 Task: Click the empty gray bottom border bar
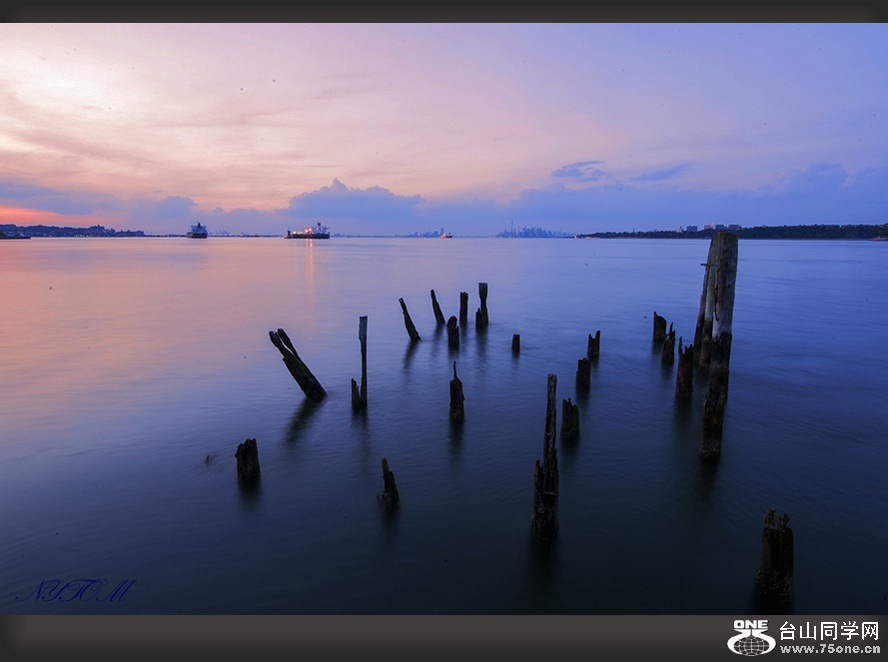coord(350,638)
